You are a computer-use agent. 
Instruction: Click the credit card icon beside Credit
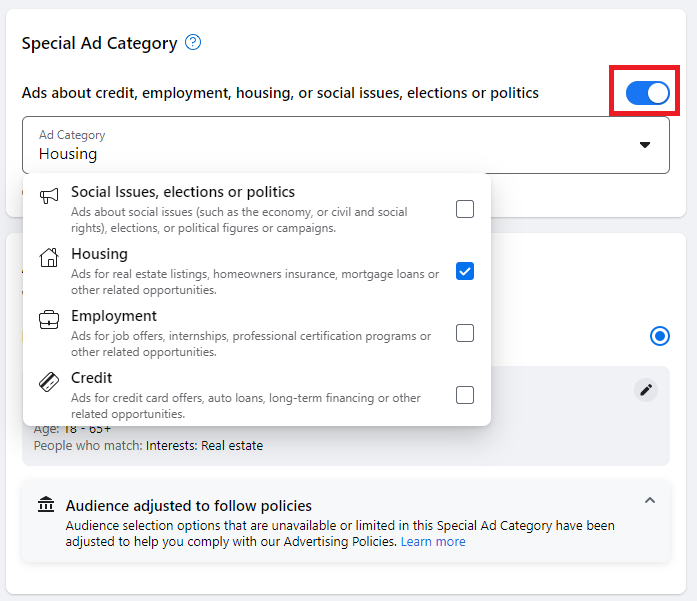pos(49,382)
